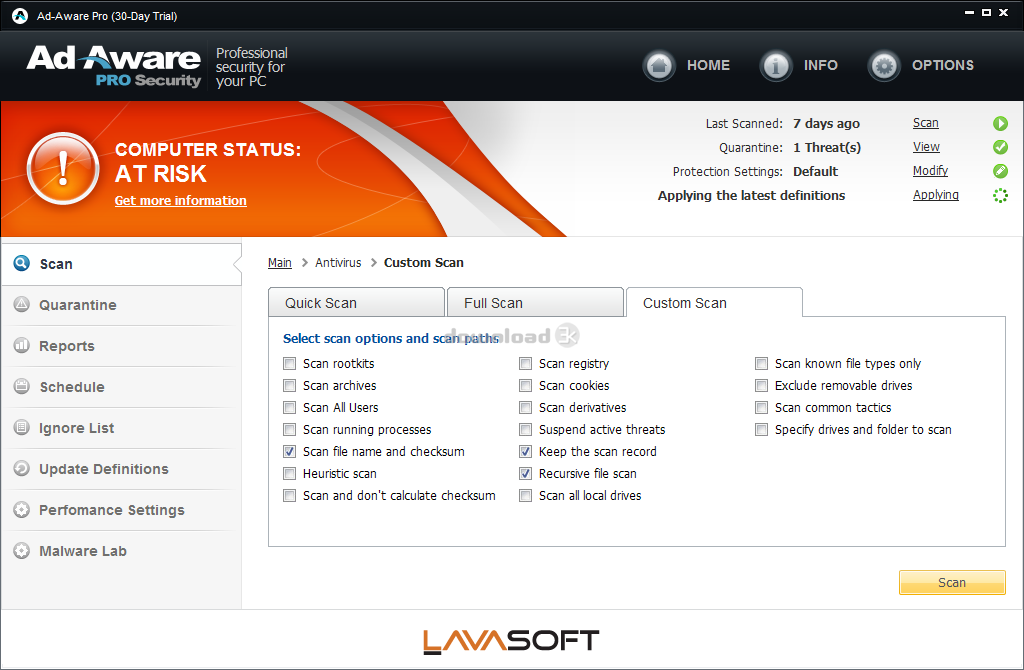Screen dimensions: 1024x670
Task: Click the green pencil icon beside Modify link
Action: (x=1000, y=171)
